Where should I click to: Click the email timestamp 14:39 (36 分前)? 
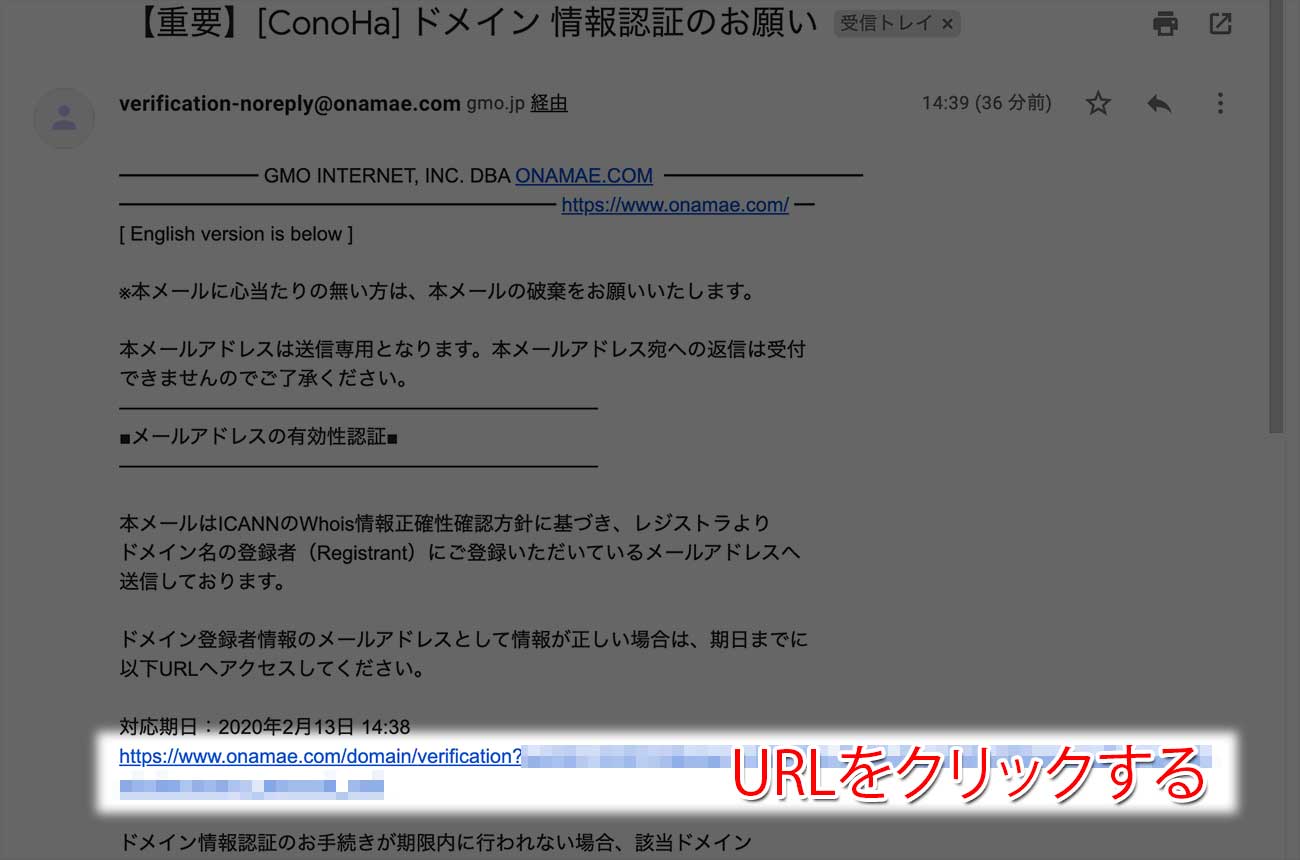click(986, 103)
